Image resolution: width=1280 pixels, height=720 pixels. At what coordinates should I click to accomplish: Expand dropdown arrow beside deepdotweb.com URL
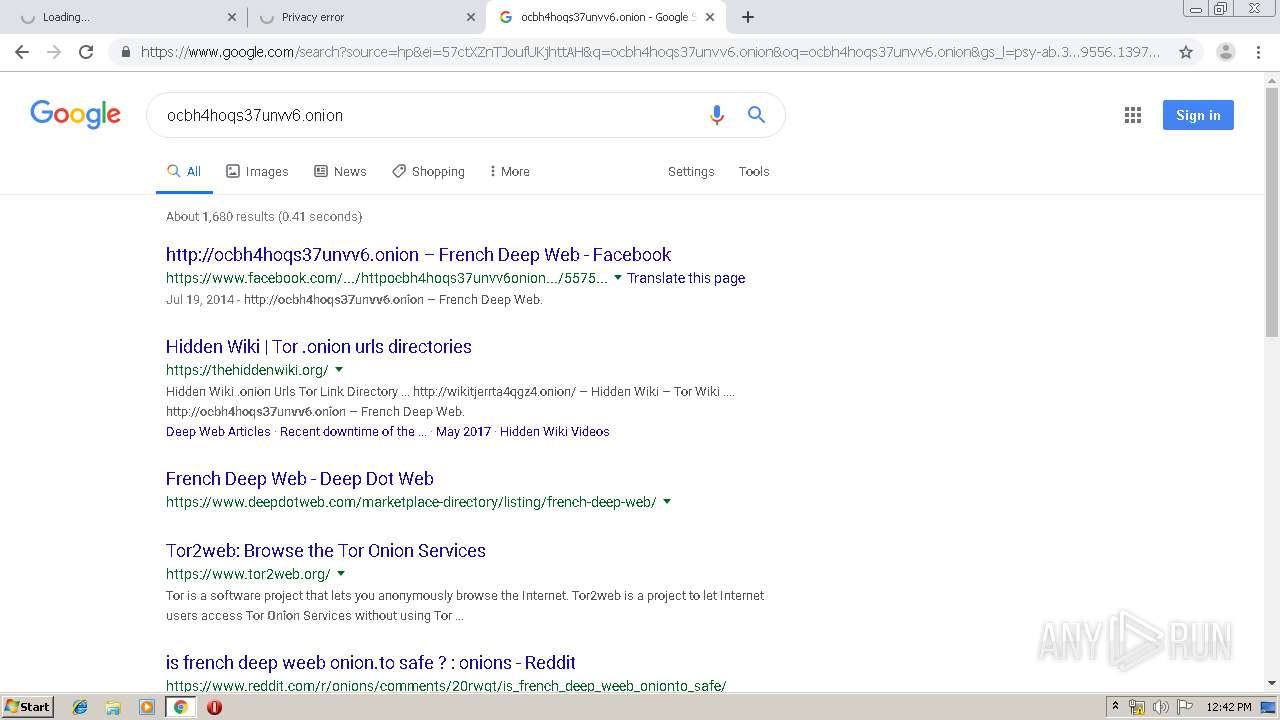667,502
